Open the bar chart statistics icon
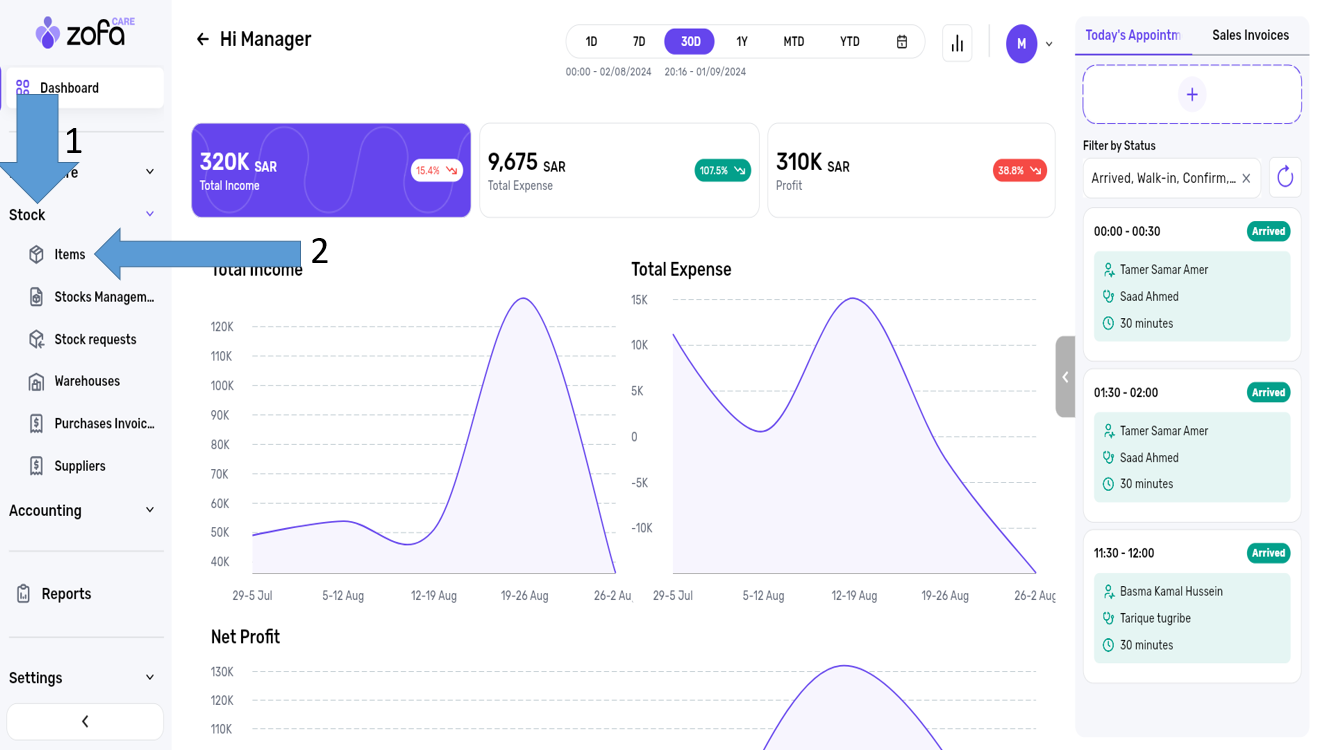 pos(957,43)
